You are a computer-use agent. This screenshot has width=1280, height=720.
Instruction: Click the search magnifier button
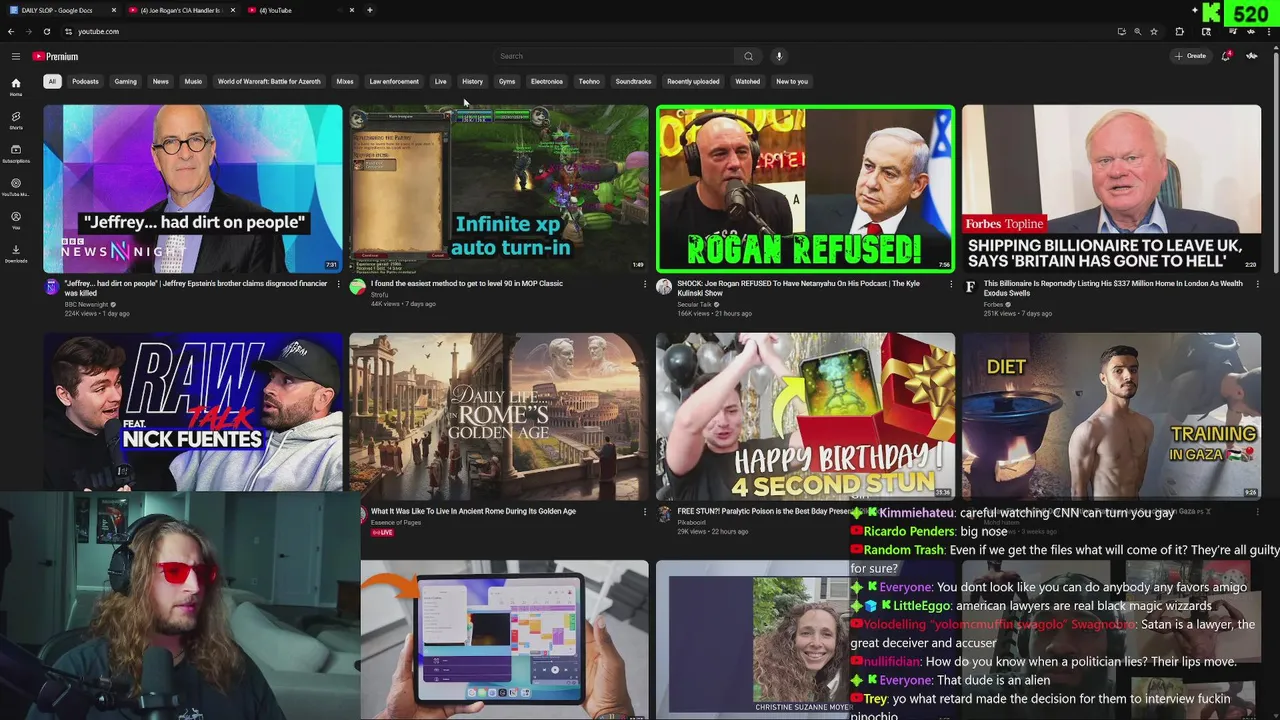(748, 56)
